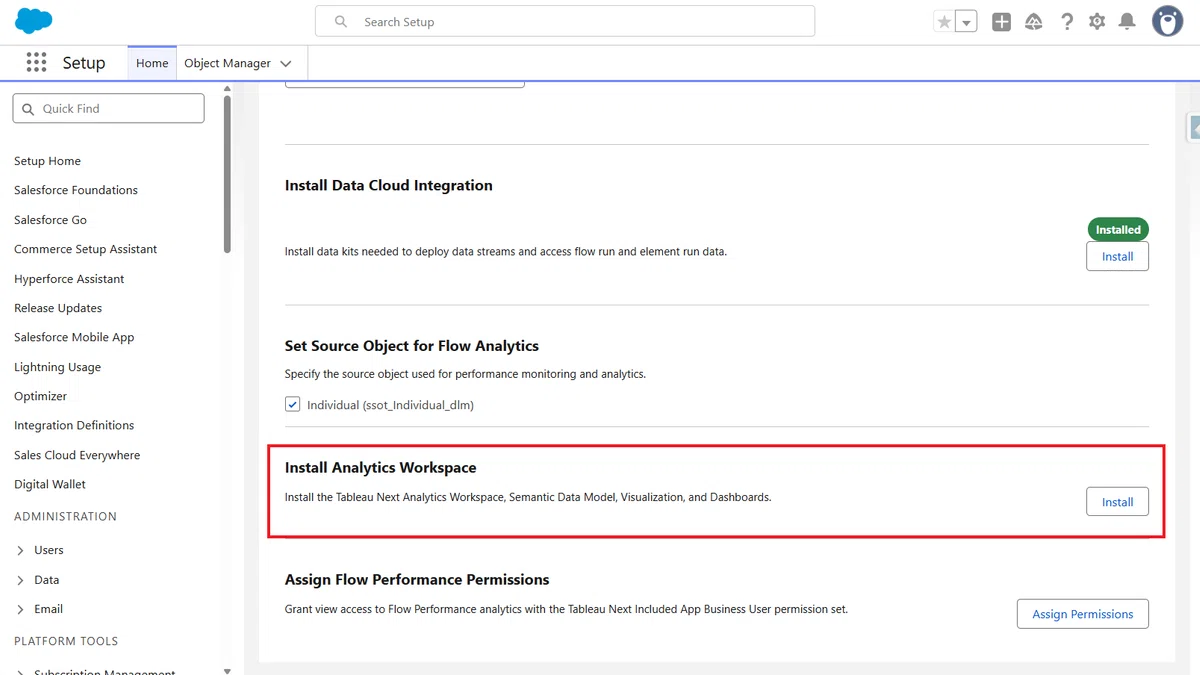The width and height of the screenshot is (1200, 675).
Task: Click the Set Source Object for Flow Analytics heading
Action: [412, 346]
